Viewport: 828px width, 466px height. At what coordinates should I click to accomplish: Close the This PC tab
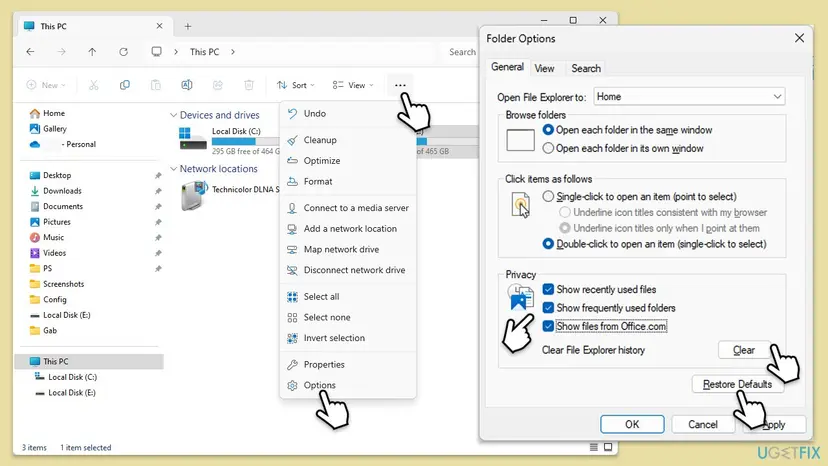click(x=159, y=26)
